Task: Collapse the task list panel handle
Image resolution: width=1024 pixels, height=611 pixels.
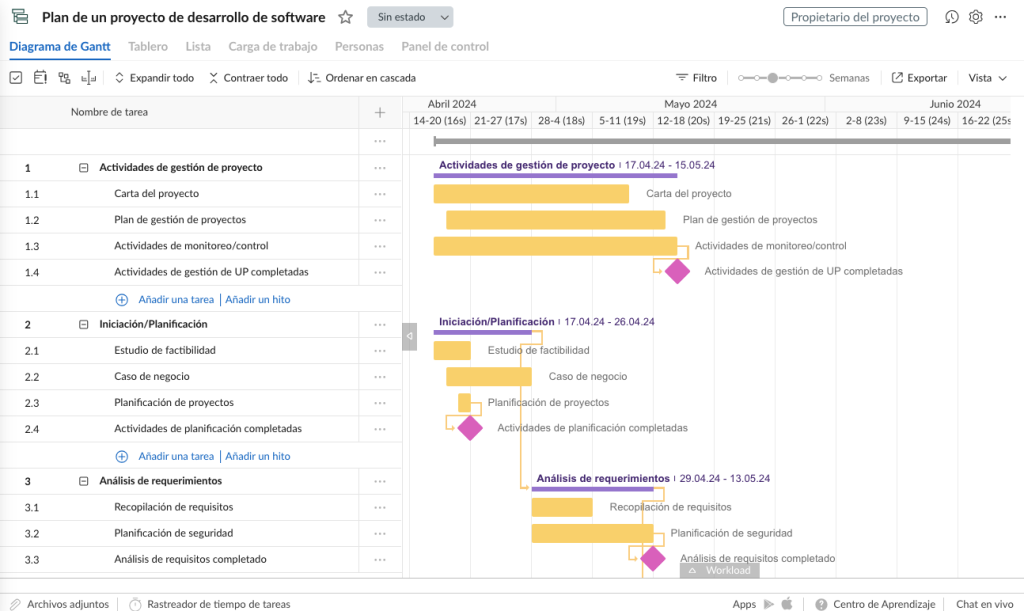Action: 409,336
